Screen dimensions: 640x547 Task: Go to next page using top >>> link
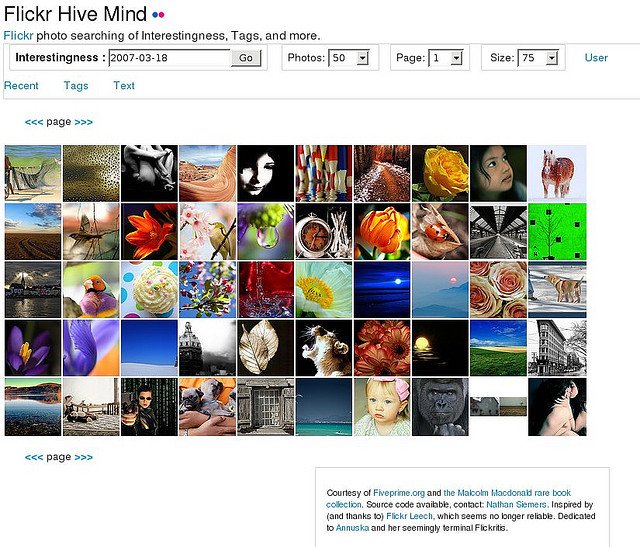coord(84,122)
